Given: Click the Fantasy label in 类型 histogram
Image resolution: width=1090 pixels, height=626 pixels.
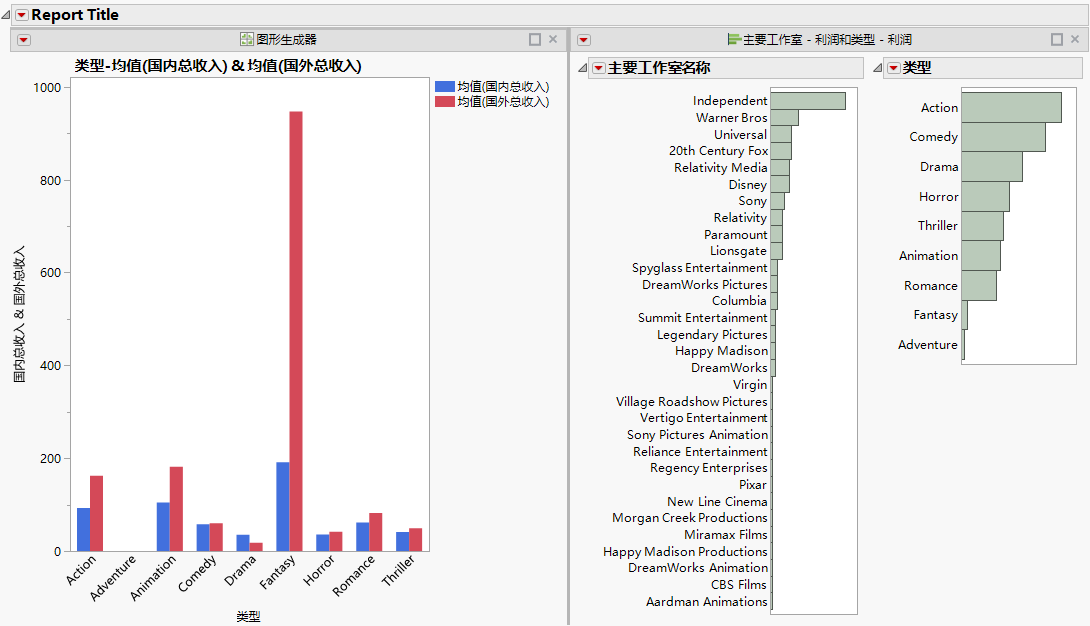Looking at the screenshot, I should coord(935,315).
